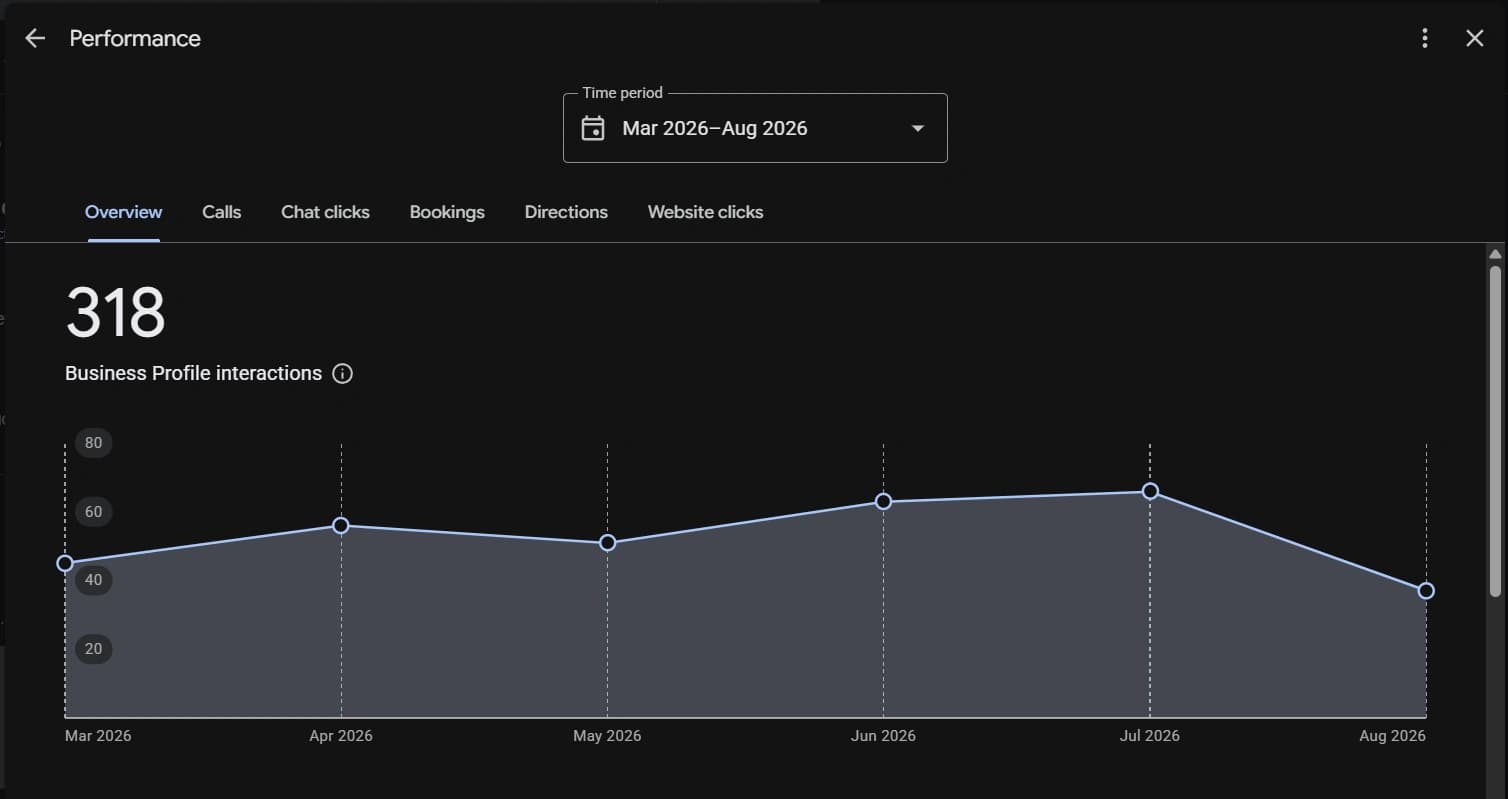Select the May 2026 data point on chart
The height and width of the screenshot is (799, 1508).
tap(607, 543)
